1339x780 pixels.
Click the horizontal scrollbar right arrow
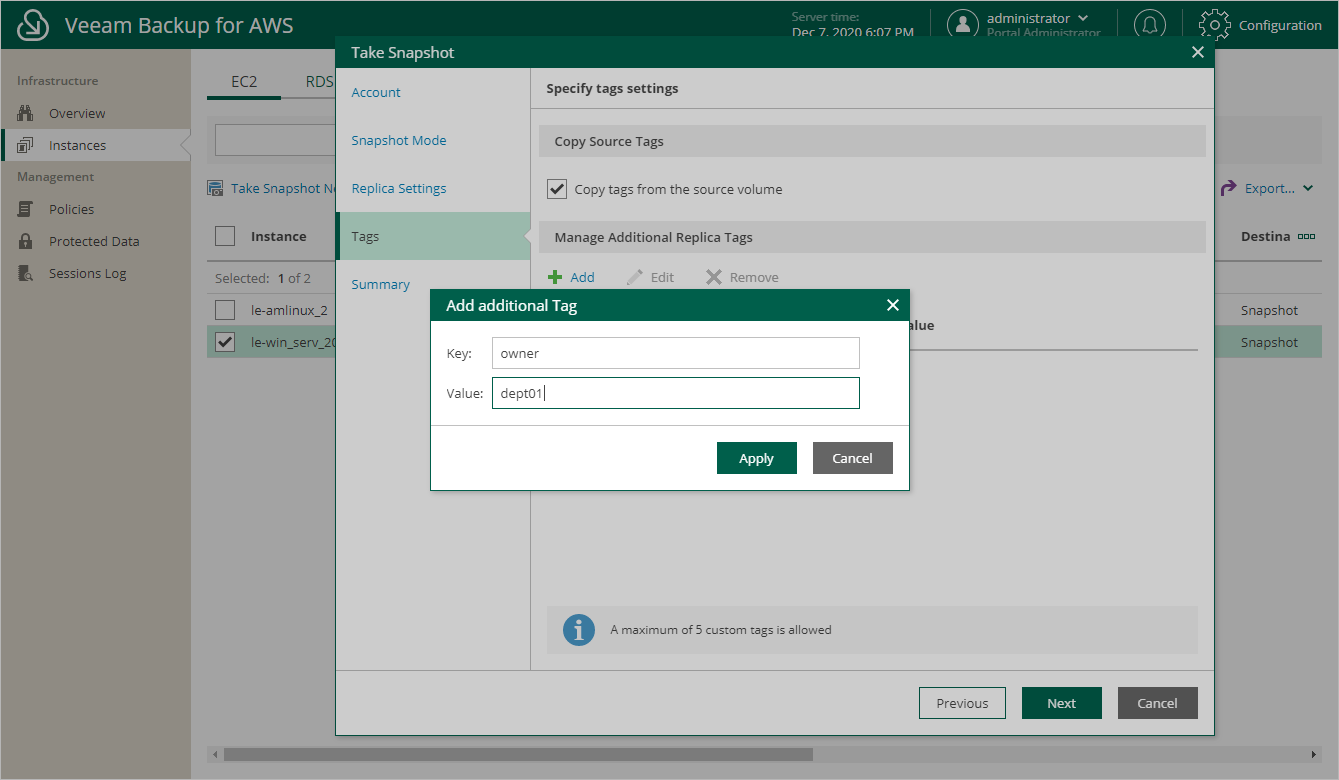point(1314,754)
